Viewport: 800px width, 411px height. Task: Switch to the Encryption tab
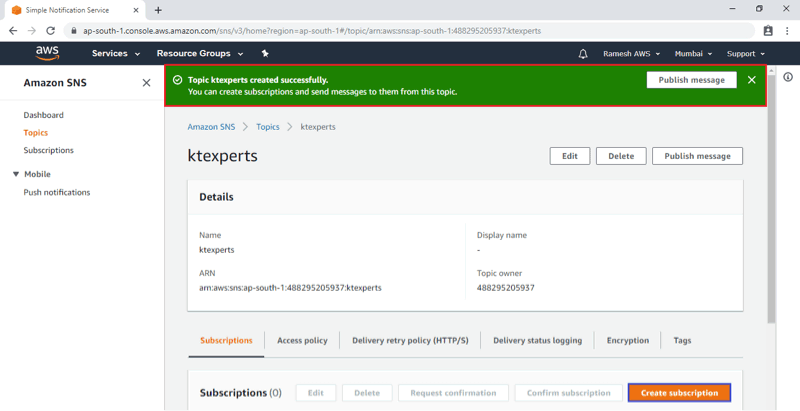pos(627,340)
